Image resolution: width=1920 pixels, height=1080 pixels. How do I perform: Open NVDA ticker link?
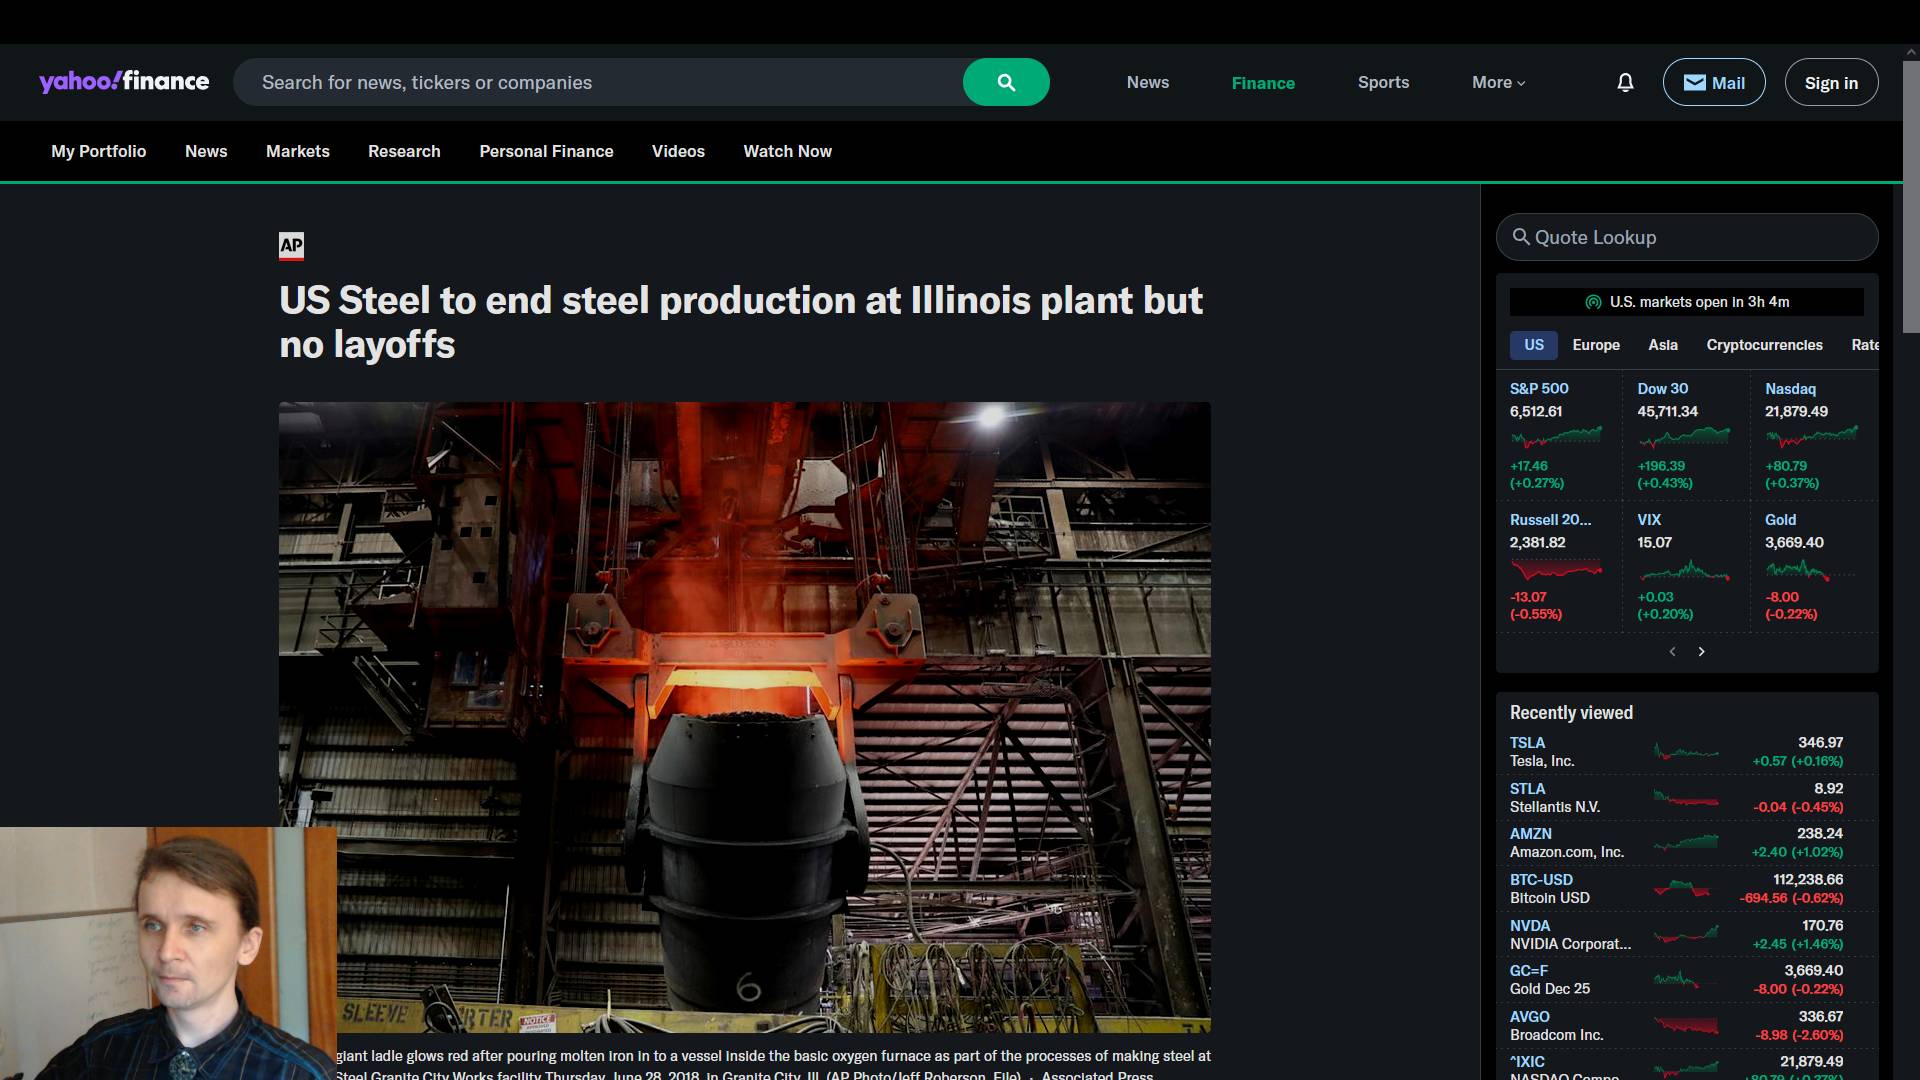pos(1529,926)
